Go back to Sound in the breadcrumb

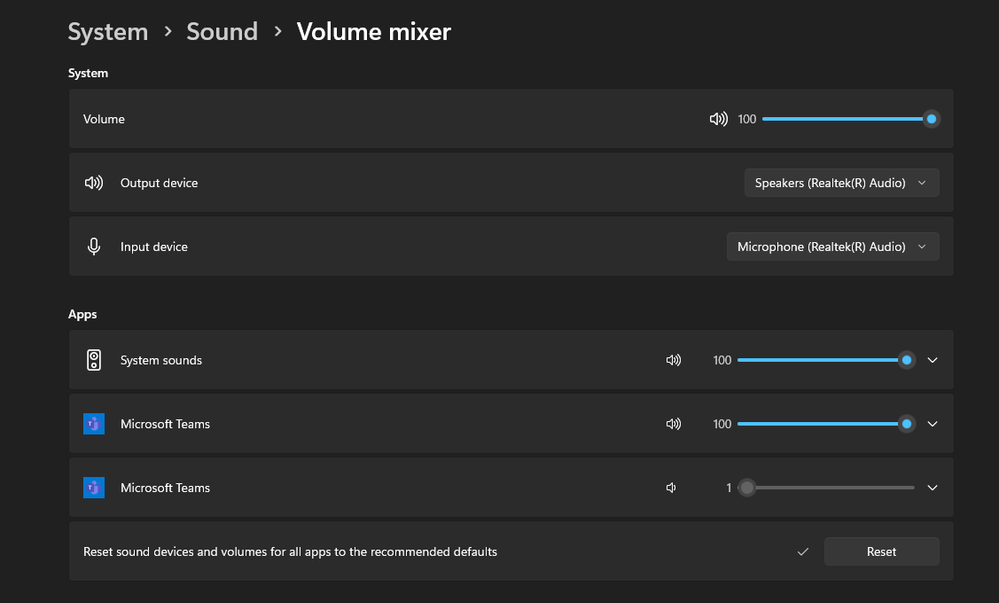(222, 32)
